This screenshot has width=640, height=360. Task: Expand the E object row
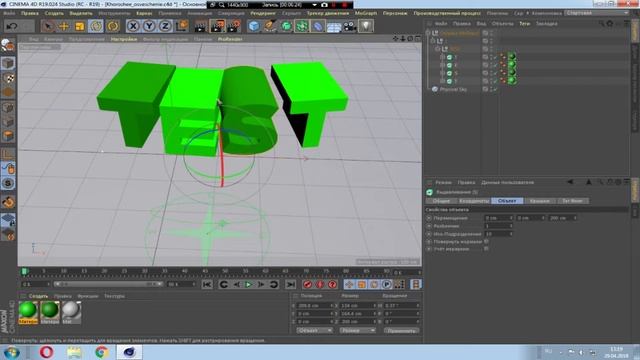[x=442, y=65]
